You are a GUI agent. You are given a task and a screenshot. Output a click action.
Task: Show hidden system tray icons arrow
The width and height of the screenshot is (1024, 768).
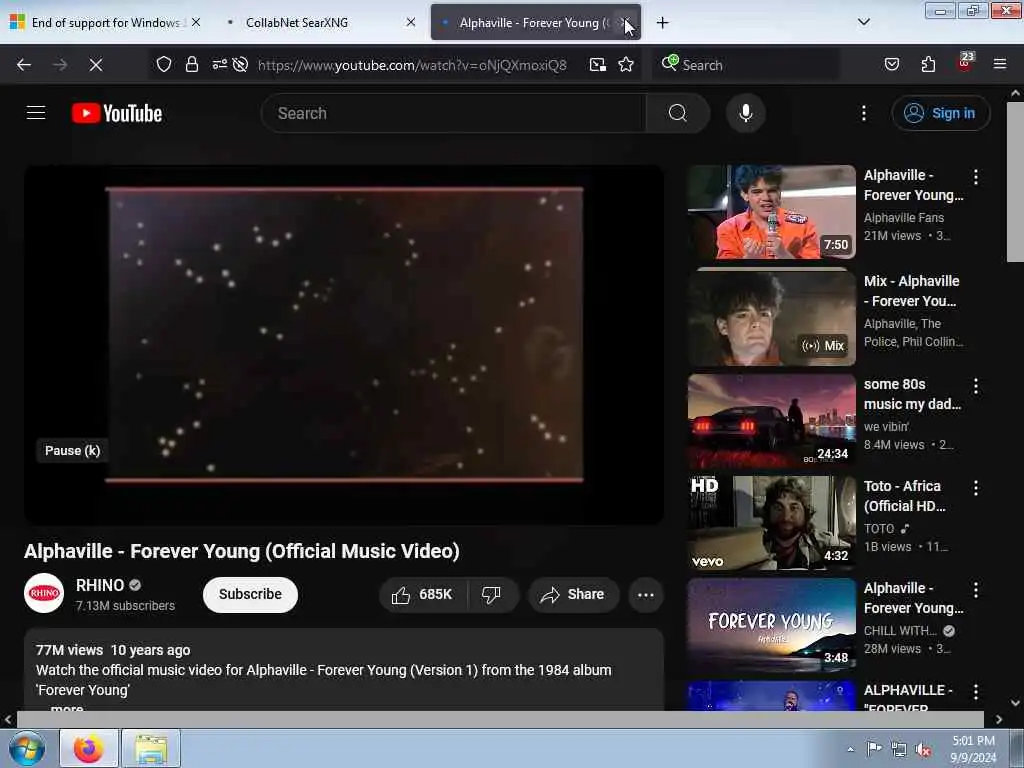pyautogui.click(x=850, y=749)
